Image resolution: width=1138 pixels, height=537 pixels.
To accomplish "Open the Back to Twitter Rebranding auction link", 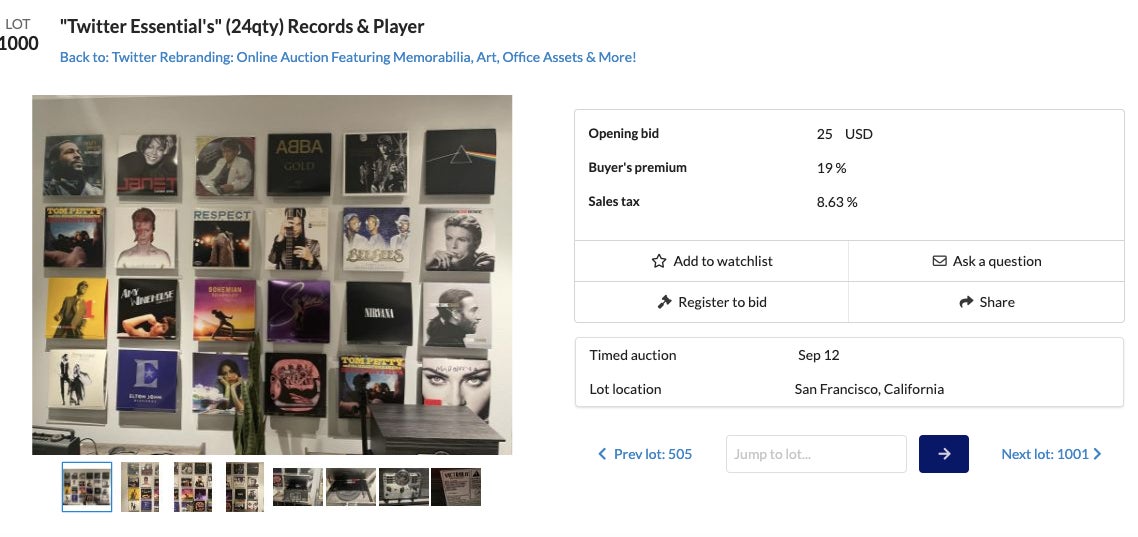I will (348, 57).
